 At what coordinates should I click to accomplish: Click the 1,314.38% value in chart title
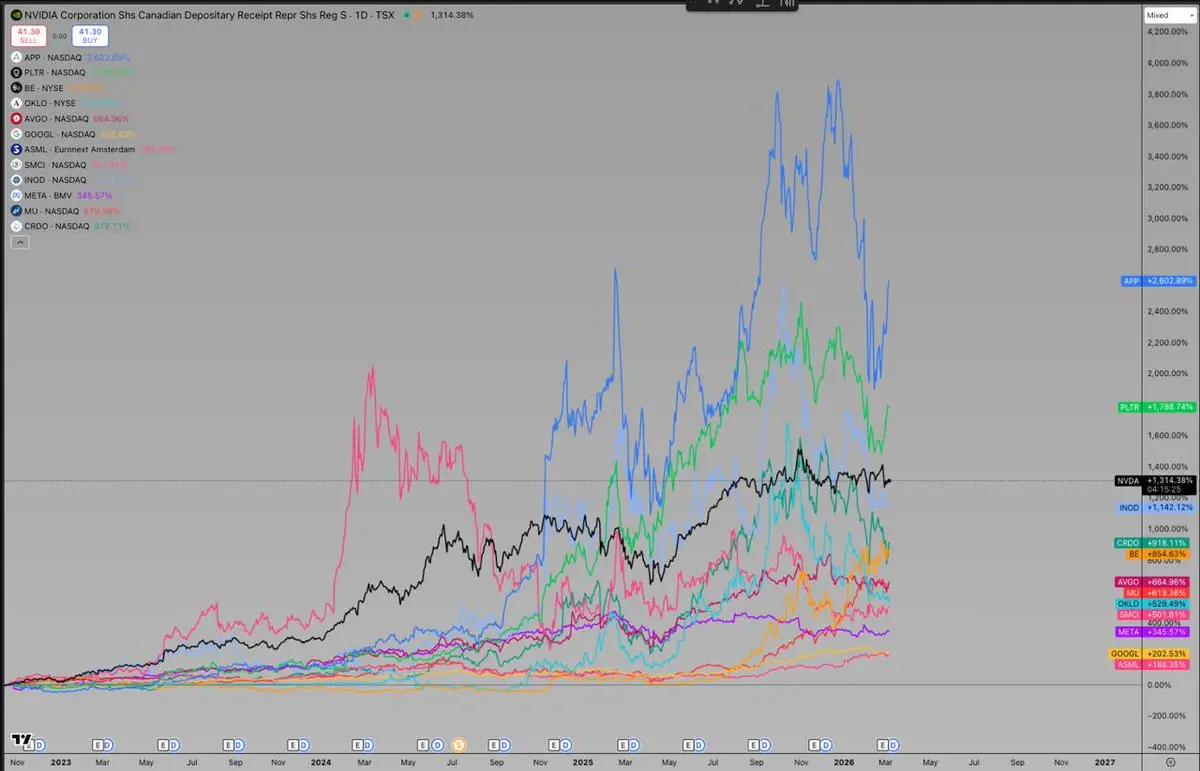tap(452, 16)
